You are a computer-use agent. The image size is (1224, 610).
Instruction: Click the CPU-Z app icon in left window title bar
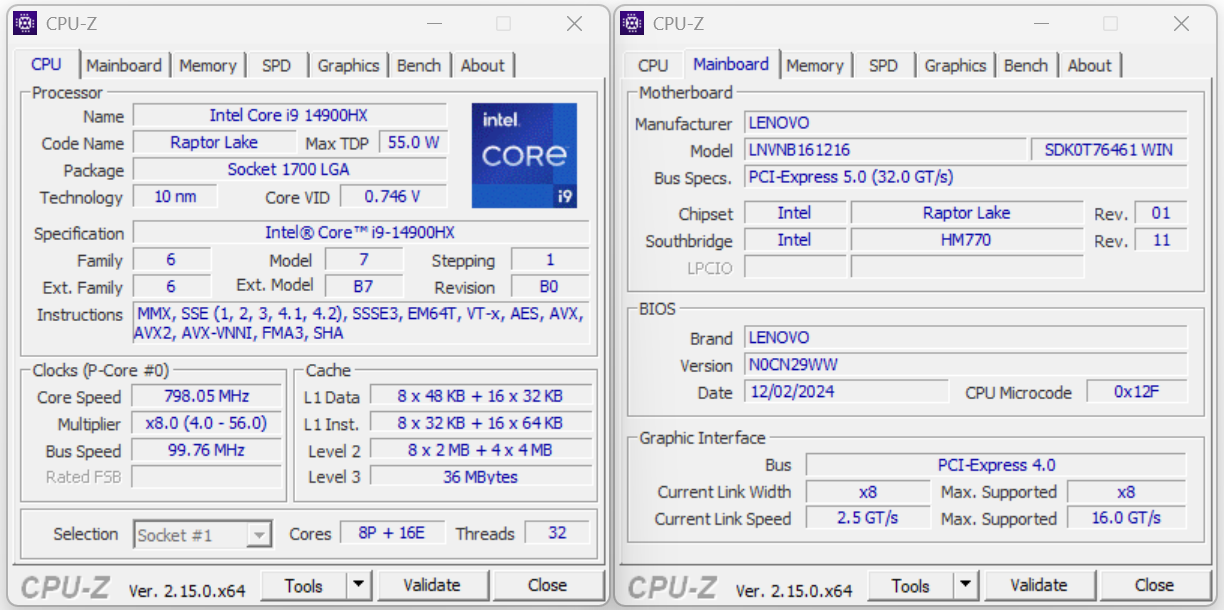25,23
